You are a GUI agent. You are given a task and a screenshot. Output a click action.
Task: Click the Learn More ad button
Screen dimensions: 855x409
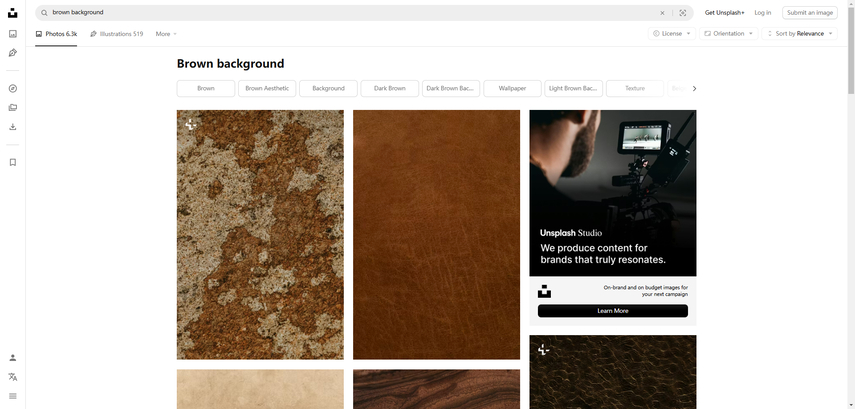click(x=613, y=311)
